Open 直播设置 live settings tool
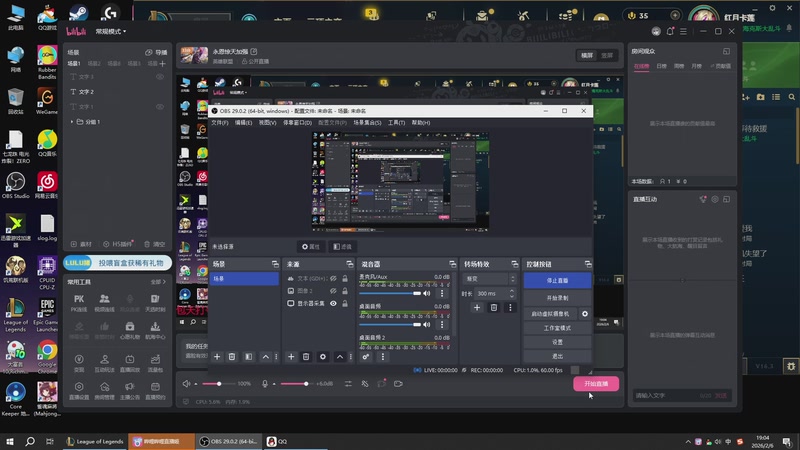800x450 pixels. coord(79,391)
